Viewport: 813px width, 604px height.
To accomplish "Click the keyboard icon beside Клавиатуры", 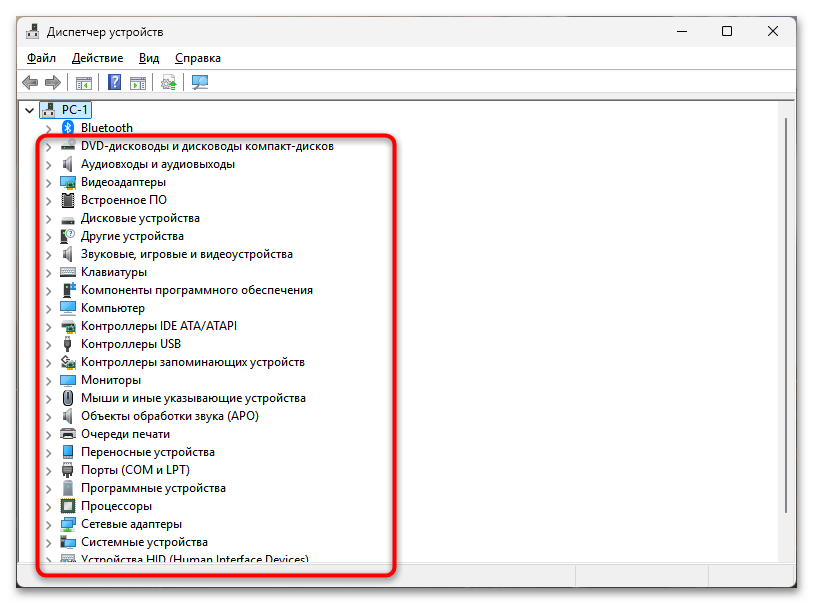I will tap(68, 272).
